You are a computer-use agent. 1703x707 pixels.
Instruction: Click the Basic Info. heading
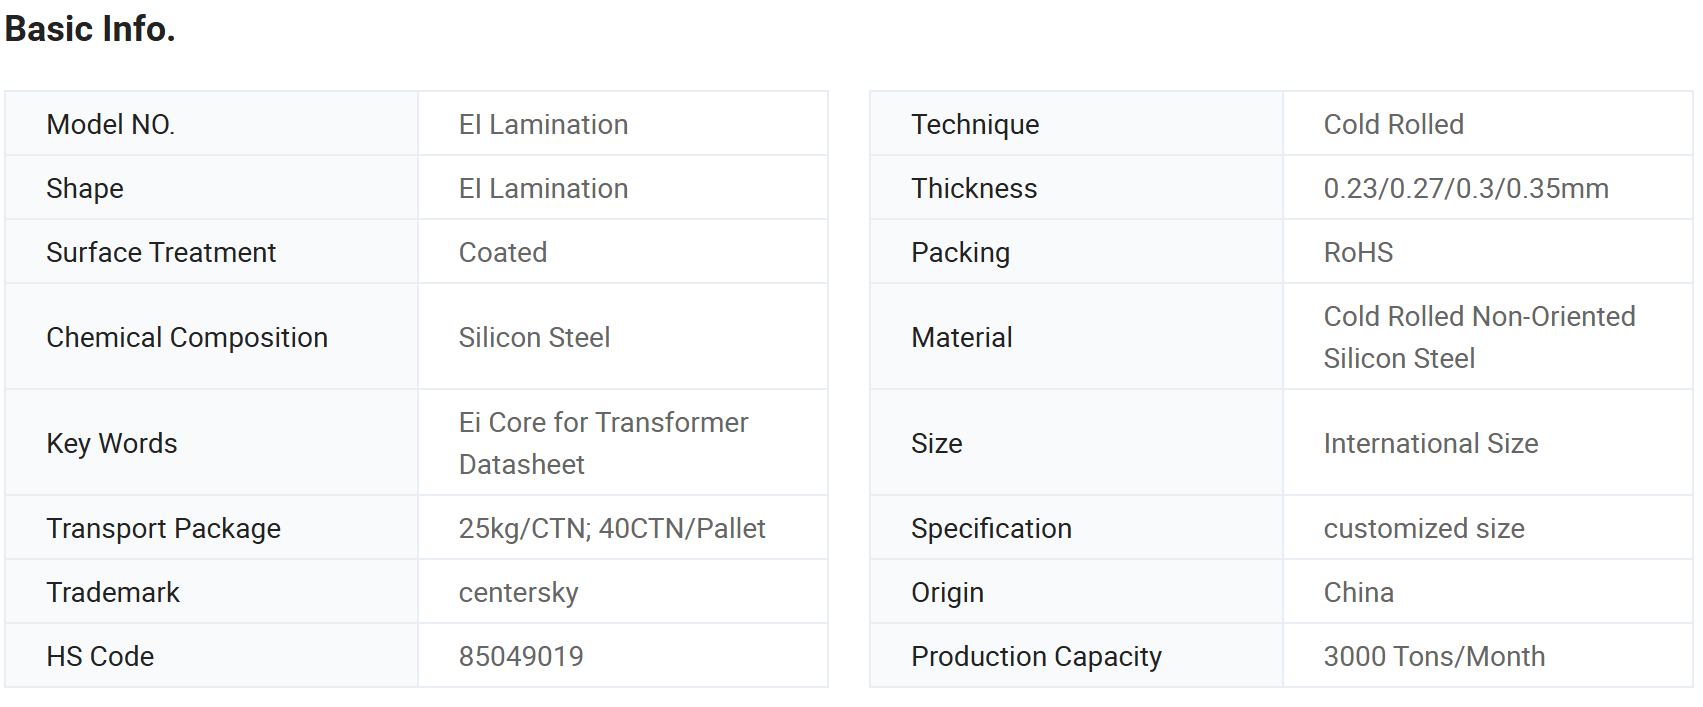coord(90,29)
